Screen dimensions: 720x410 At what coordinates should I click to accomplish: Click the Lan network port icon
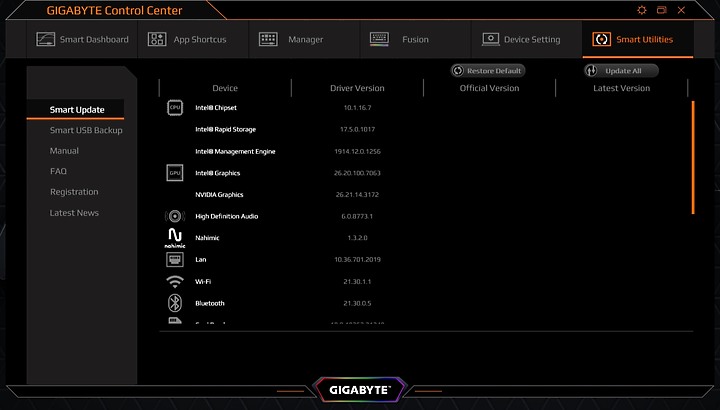point(175,259)
